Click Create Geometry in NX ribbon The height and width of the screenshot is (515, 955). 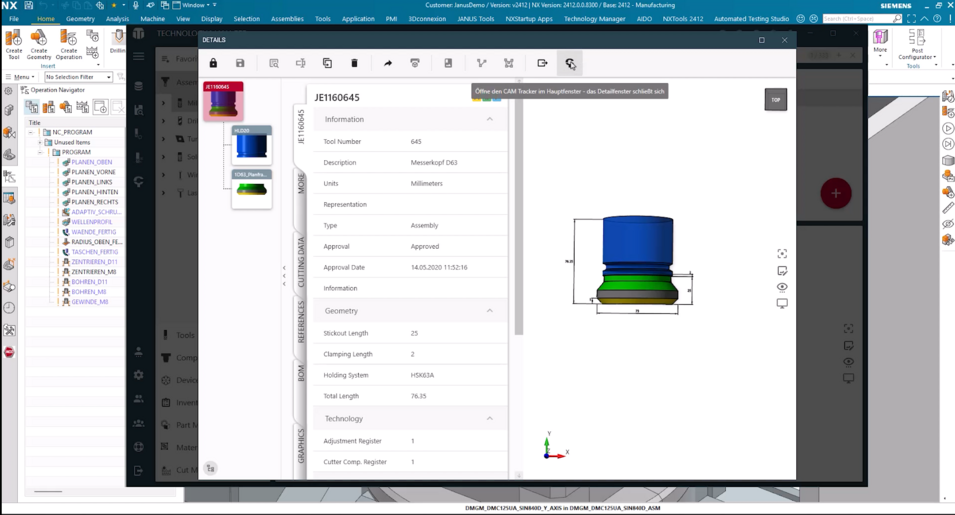(38, 46)
